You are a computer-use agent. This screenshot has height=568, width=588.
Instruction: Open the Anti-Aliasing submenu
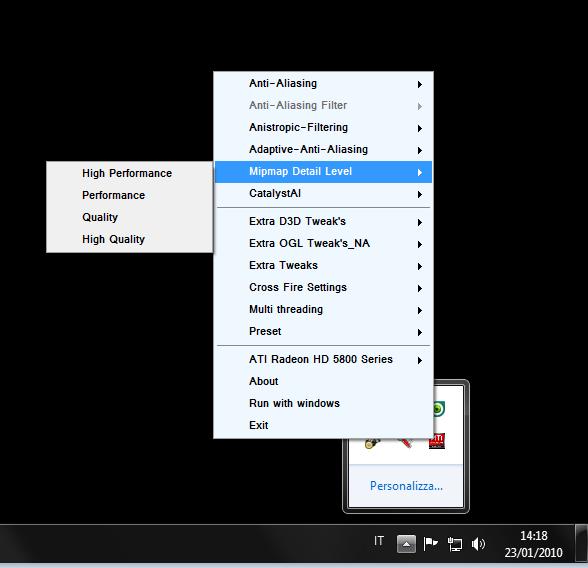323,83
